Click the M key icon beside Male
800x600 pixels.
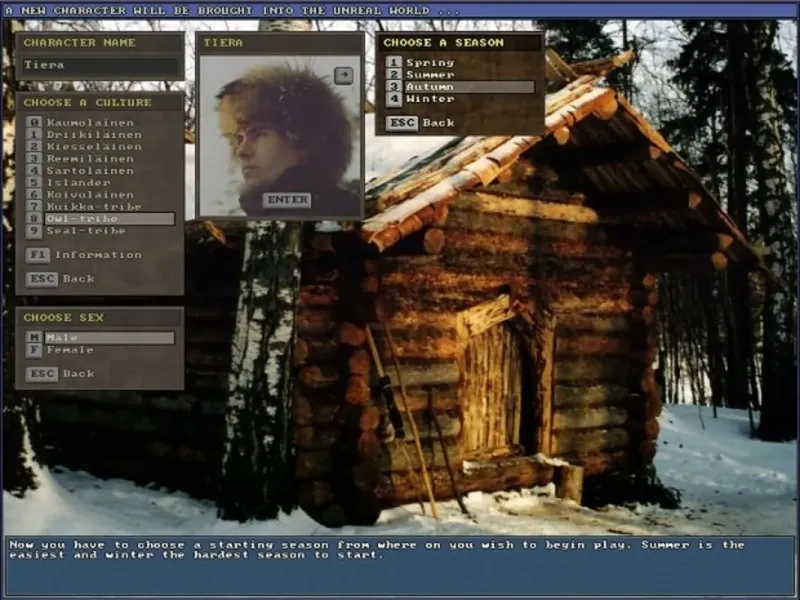point(34,338)
